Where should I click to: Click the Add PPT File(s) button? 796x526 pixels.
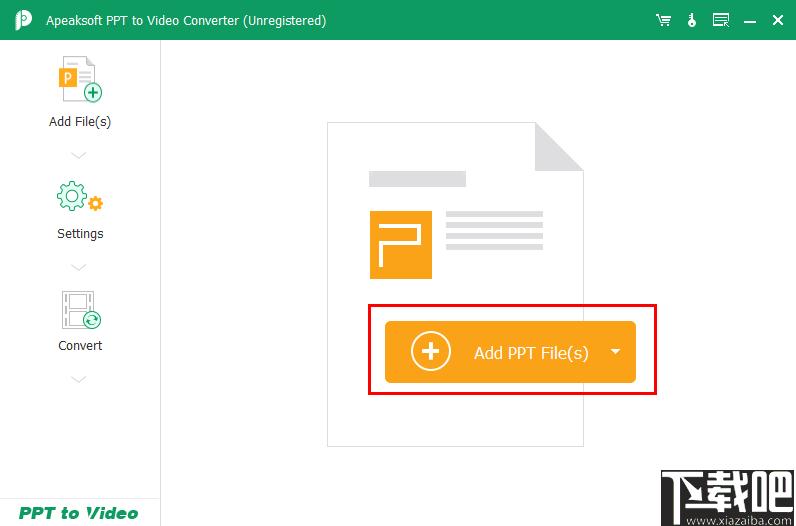510,352
